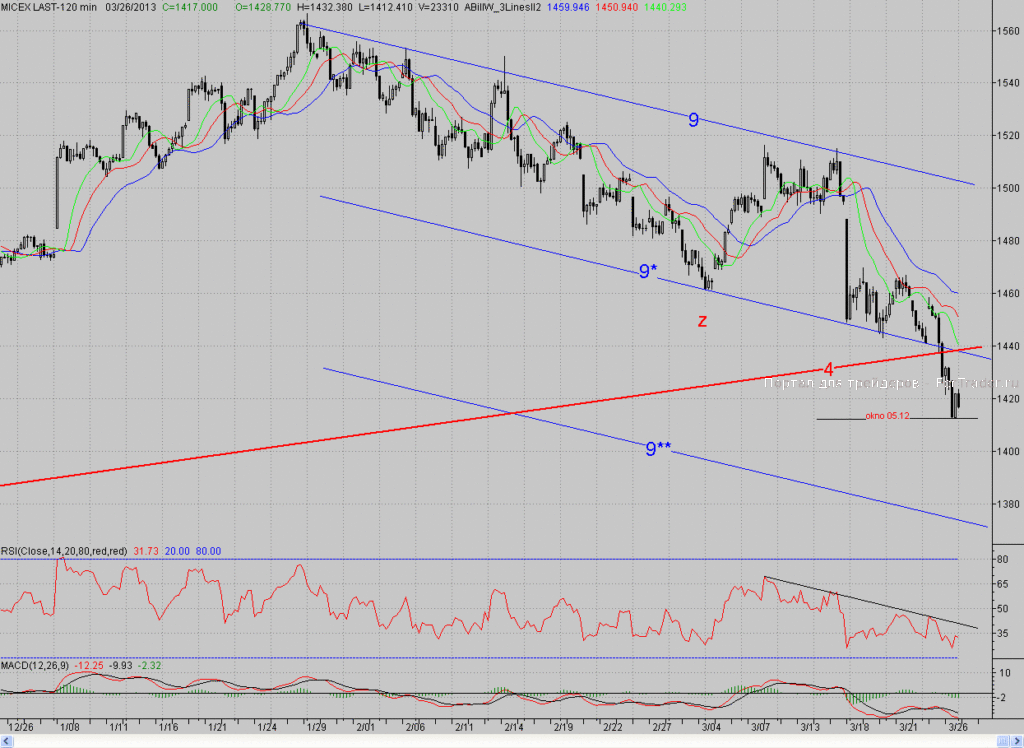Click the 1400 price level on the axis
This screenshot has height=748, width=1024.
click(x=1008, y=451)
